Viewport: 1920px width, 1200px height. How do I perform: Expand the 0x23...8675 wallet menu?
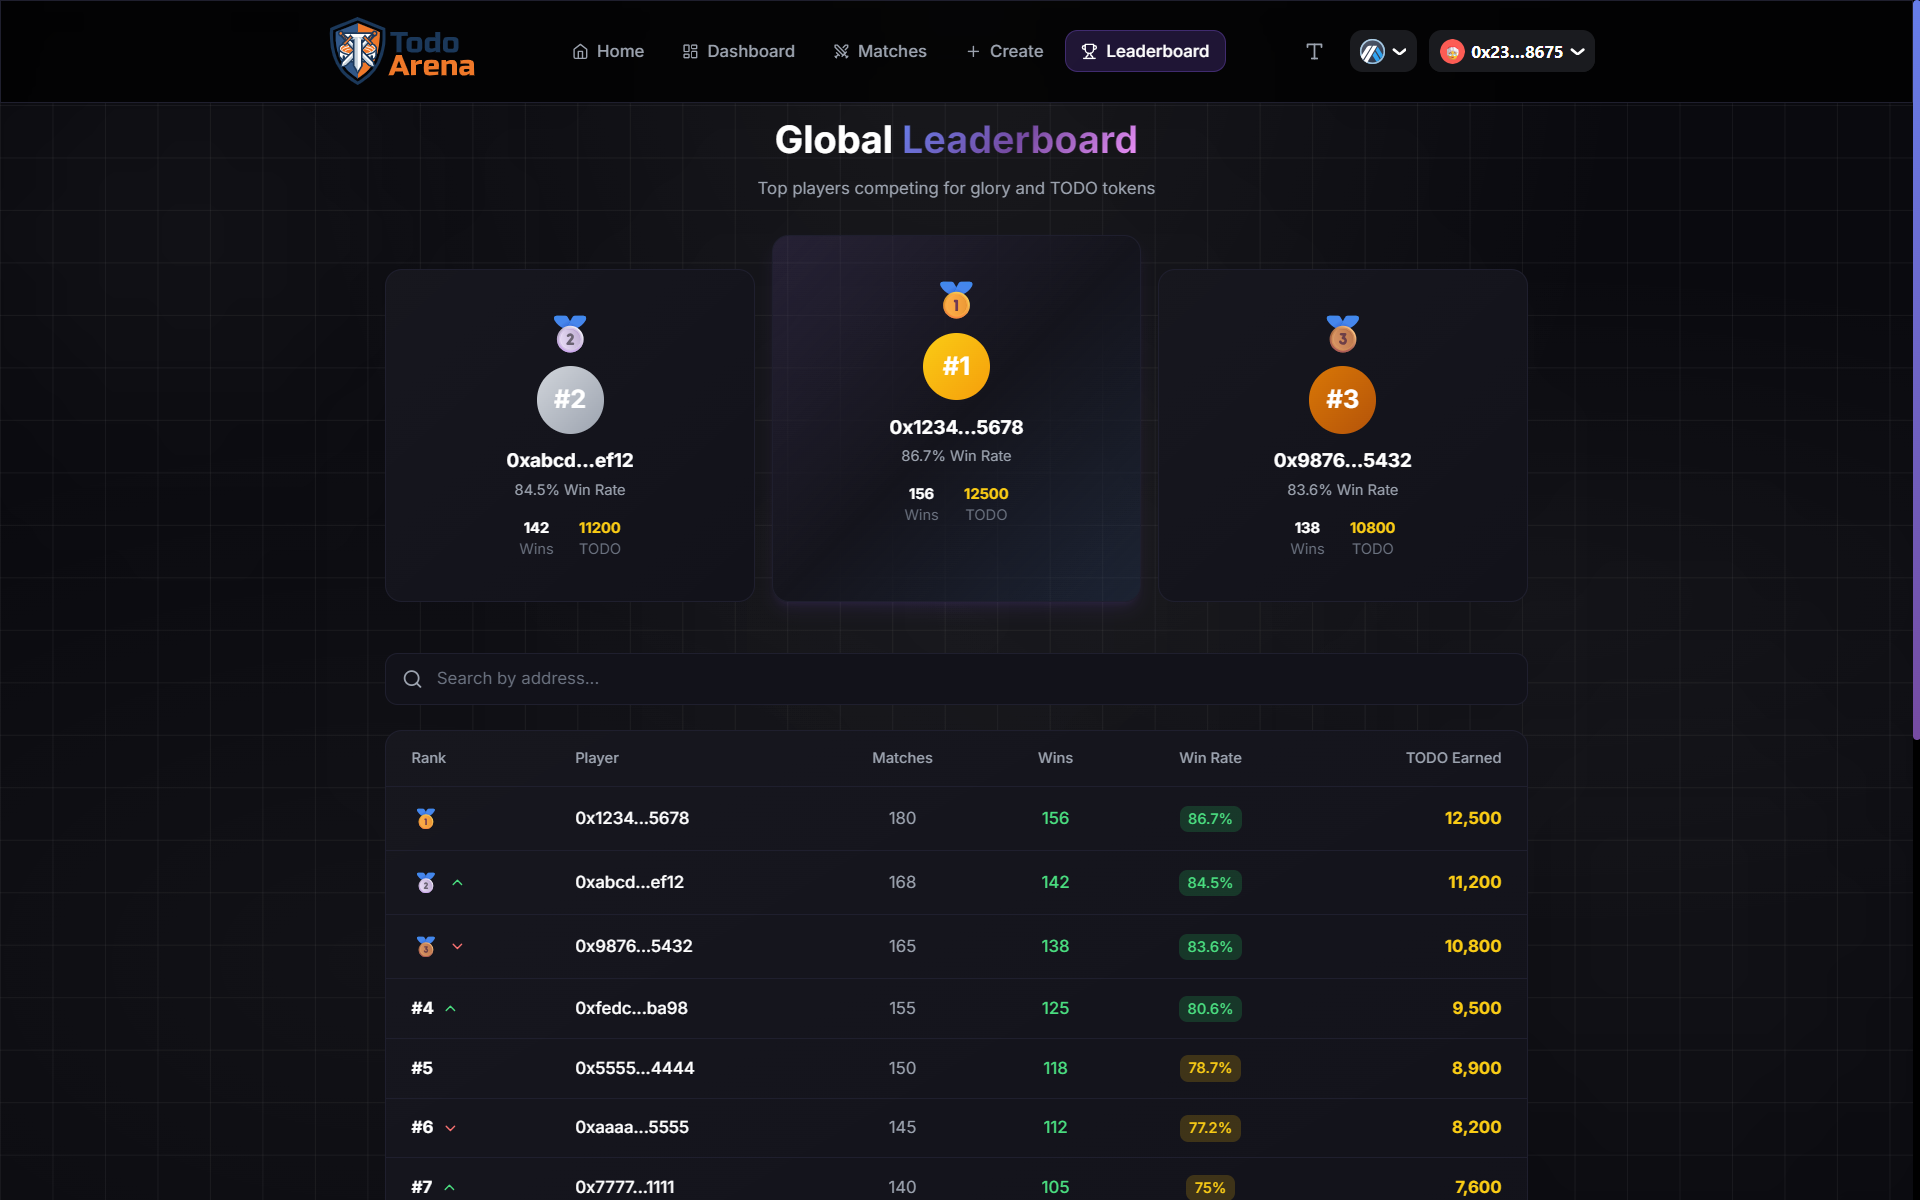(1511, 51)
